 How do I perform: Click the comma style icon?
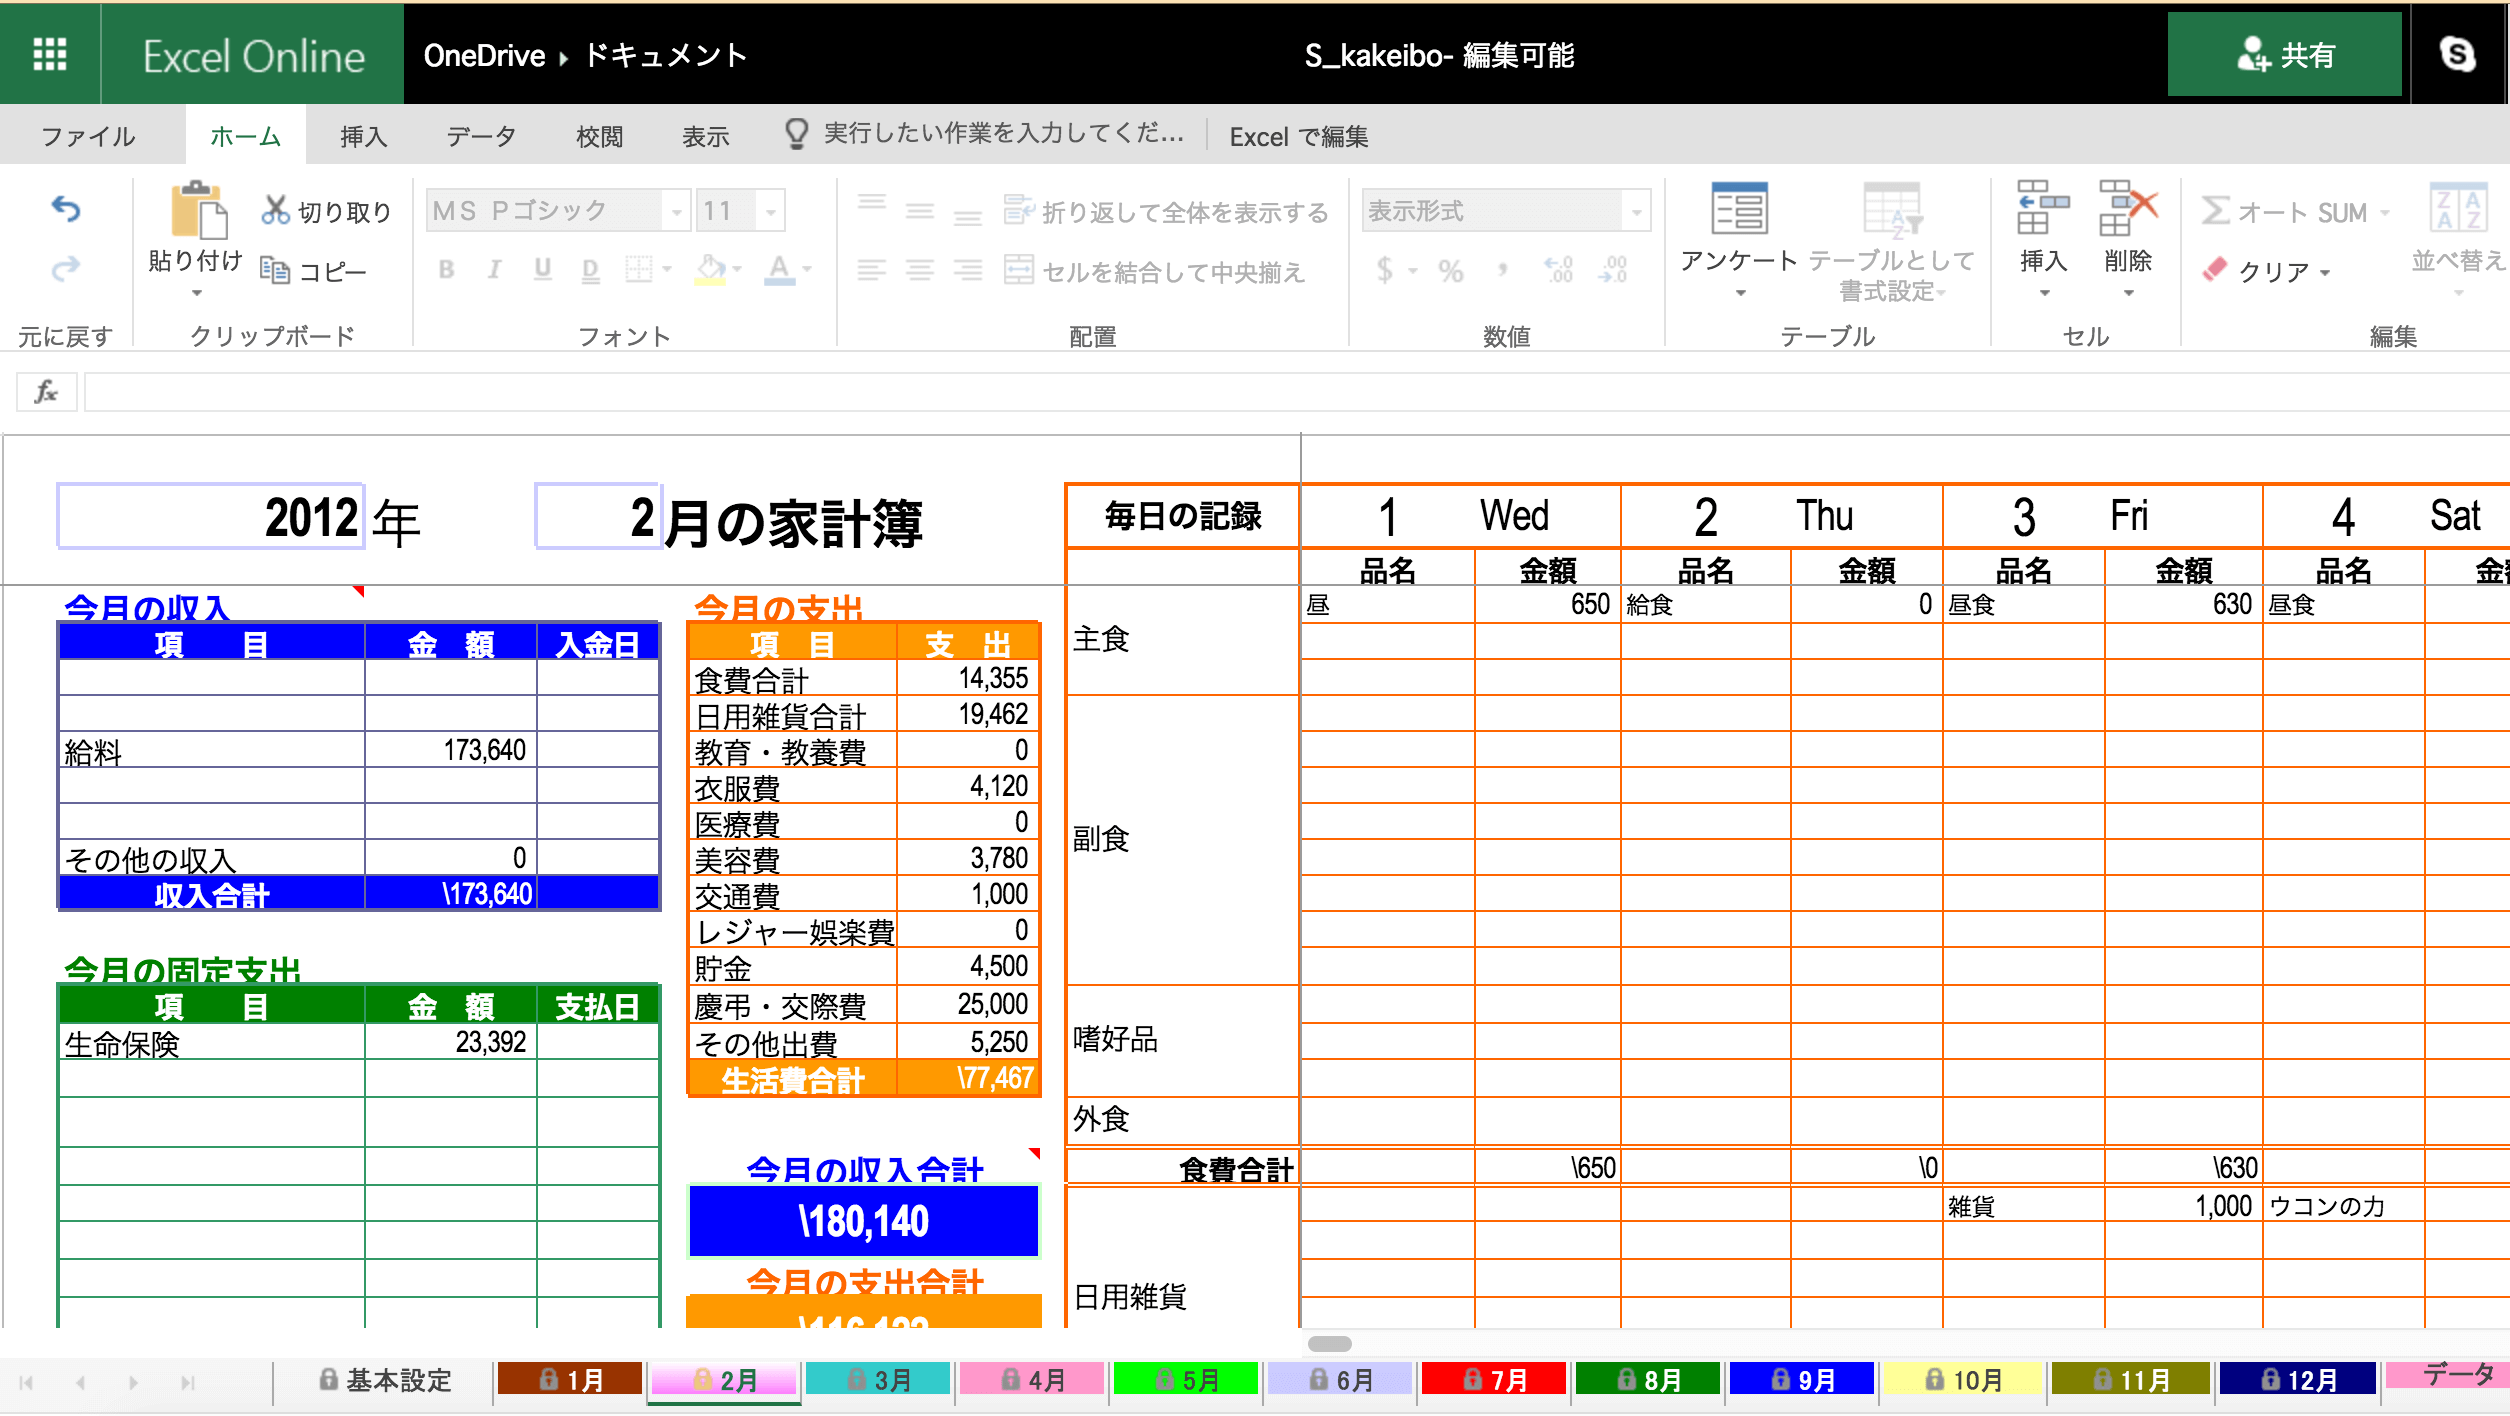(x=1503, y=268)
